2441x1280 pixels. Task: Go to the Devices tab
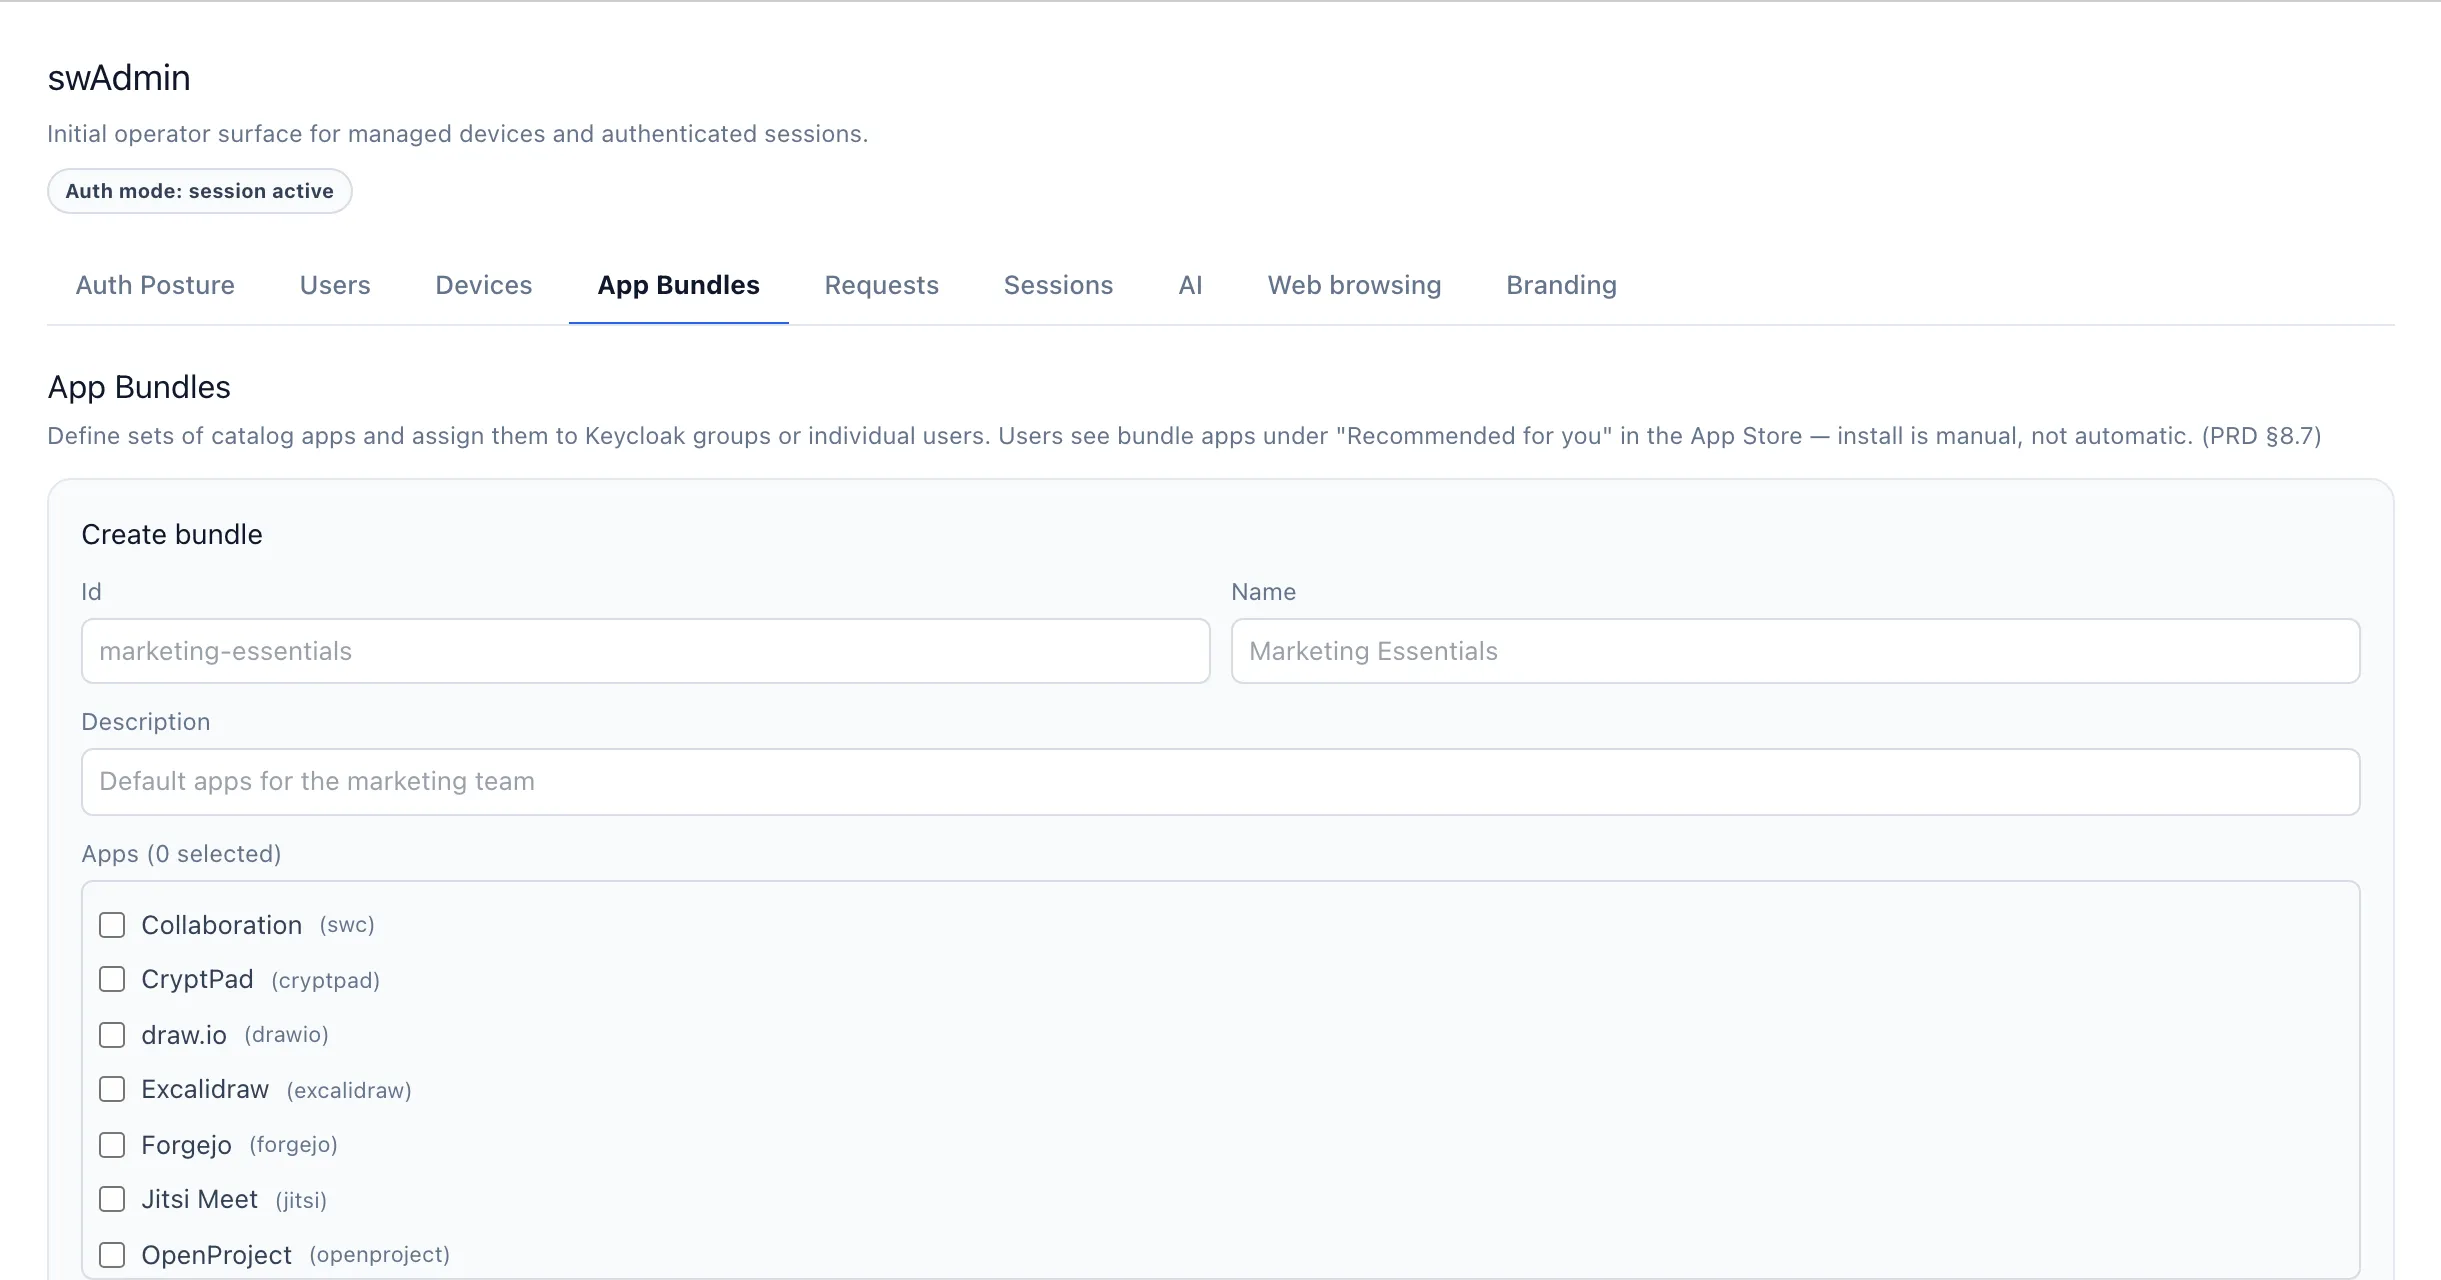pos(484,285)
